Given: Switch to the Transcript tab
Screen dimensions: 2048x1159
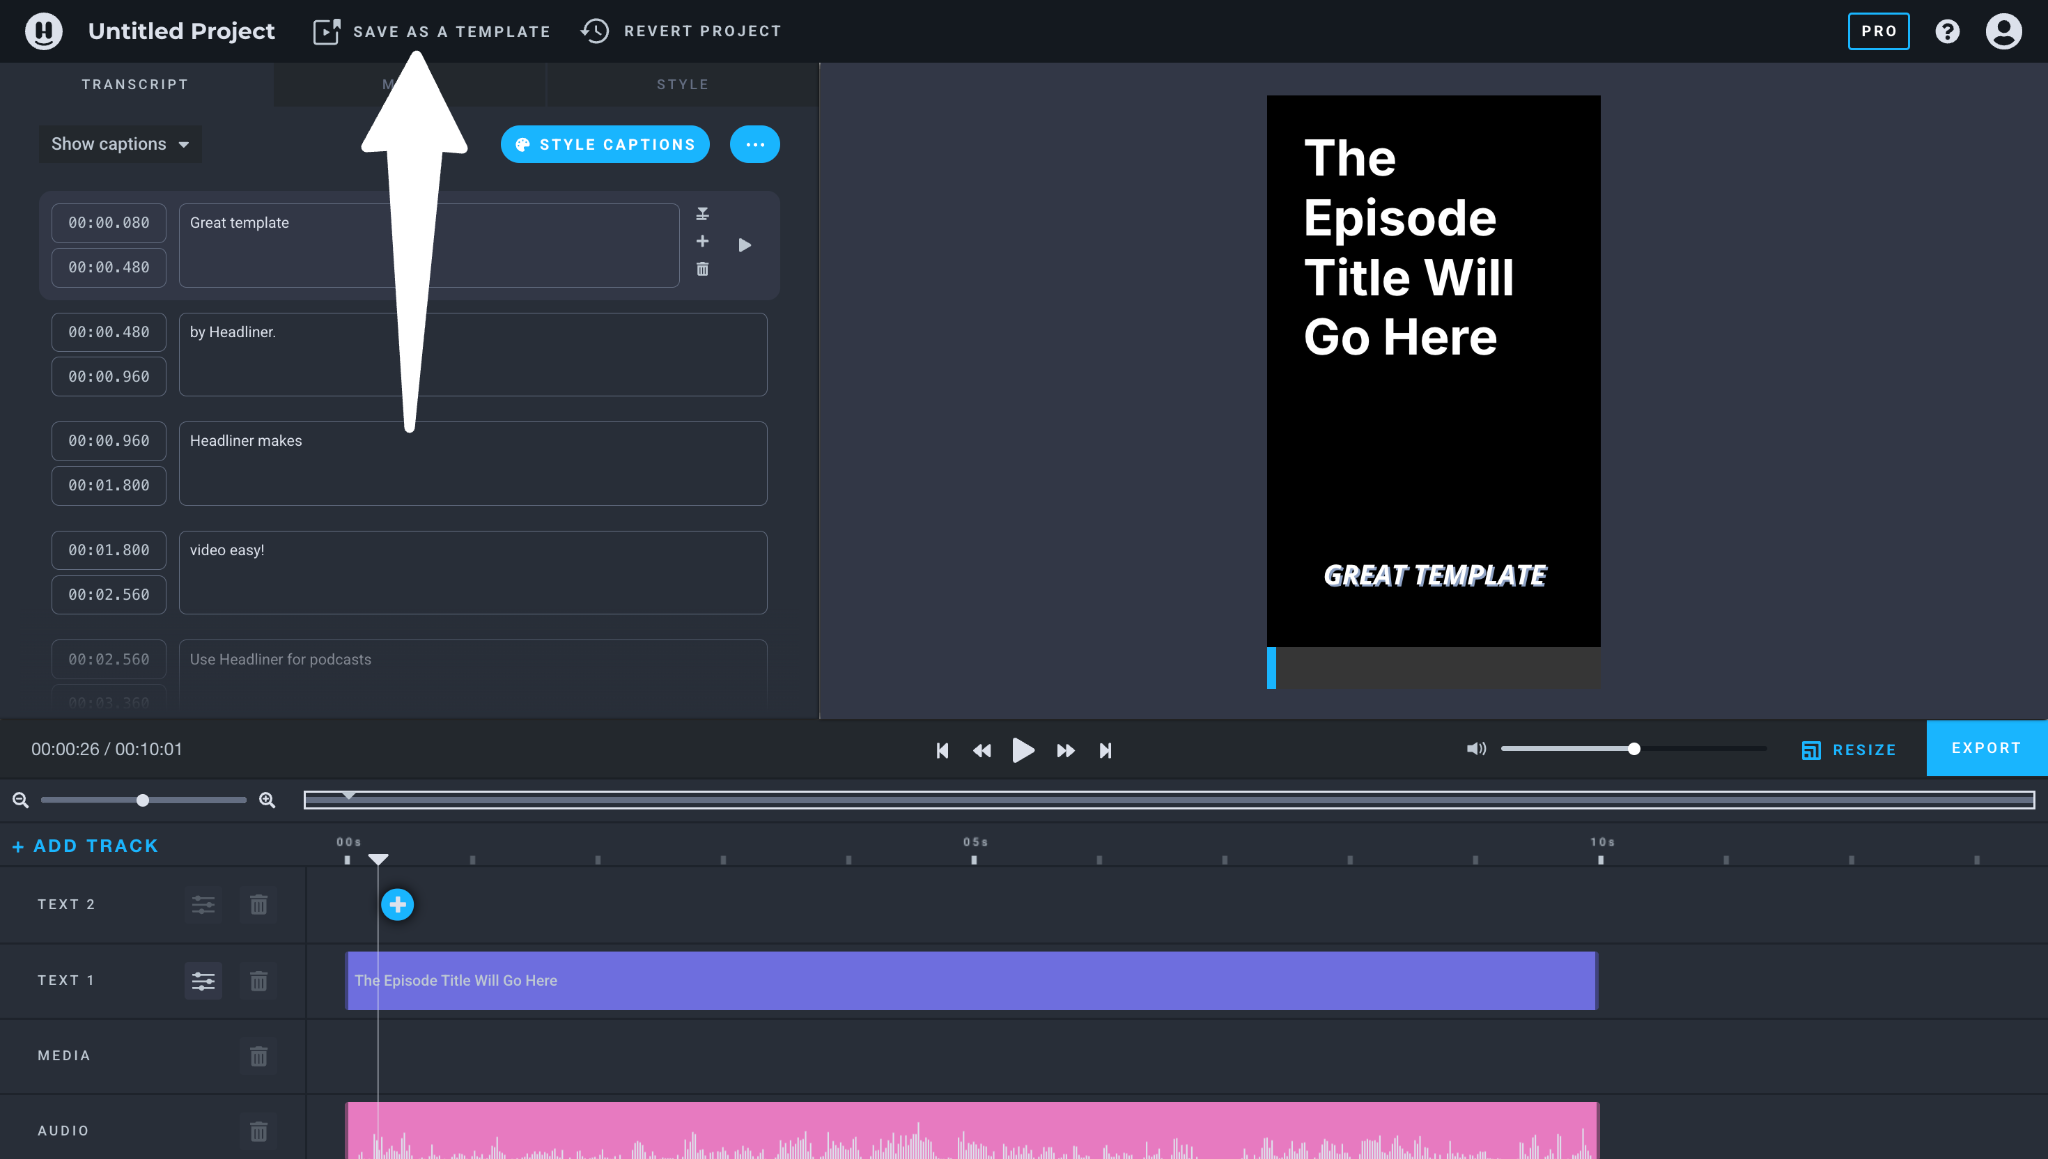Looking at the screenshot, I should click(135, 84).
